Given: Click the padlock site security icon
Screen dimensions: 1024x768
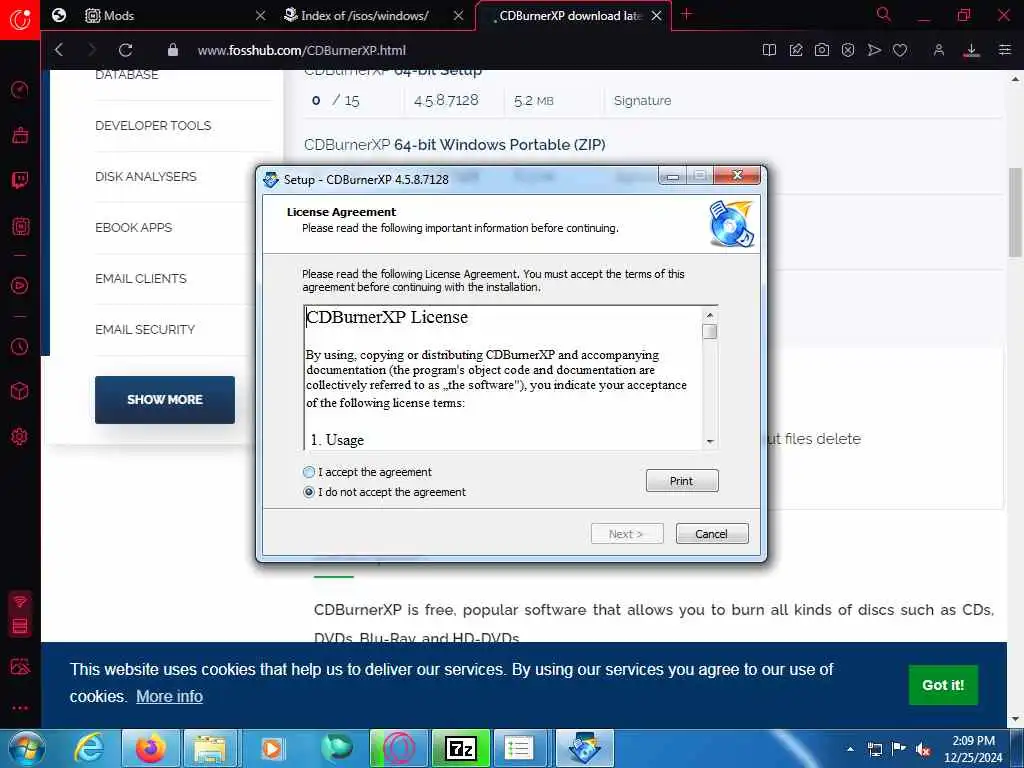Looking at the screenshot, I should 172,50.
